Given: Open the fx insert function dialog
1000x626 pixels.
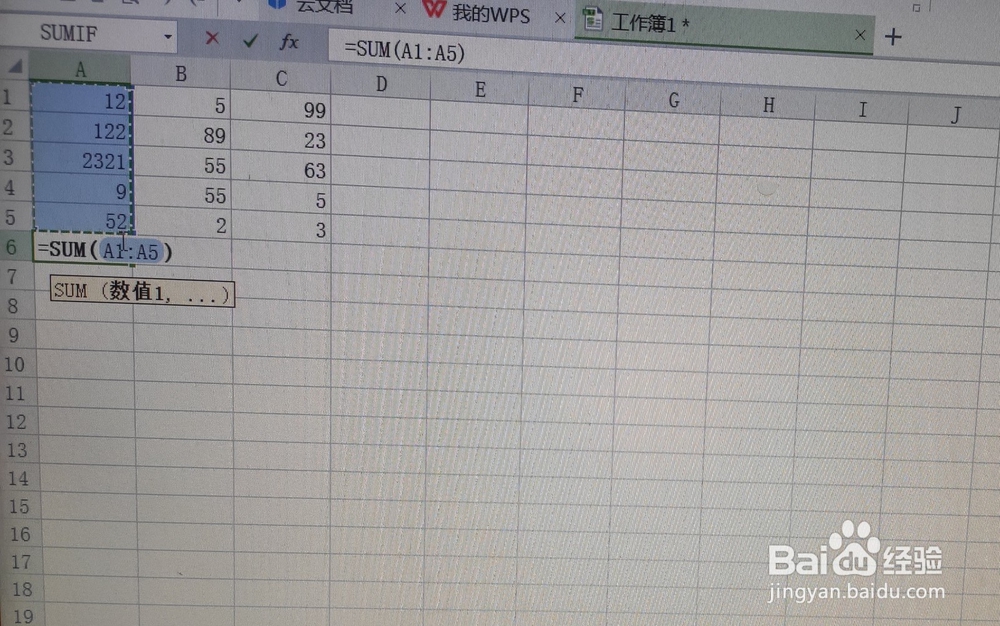Looking at the screenshot, I should 289,42.
